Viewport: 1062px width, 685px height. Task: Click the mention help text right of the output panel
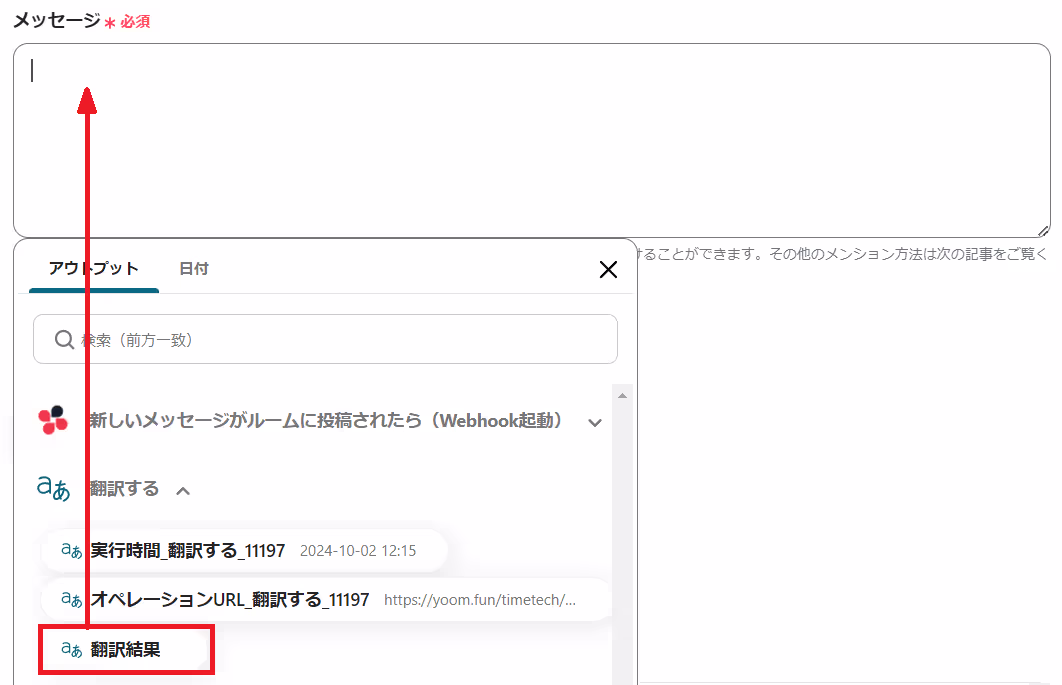(843, 254)
